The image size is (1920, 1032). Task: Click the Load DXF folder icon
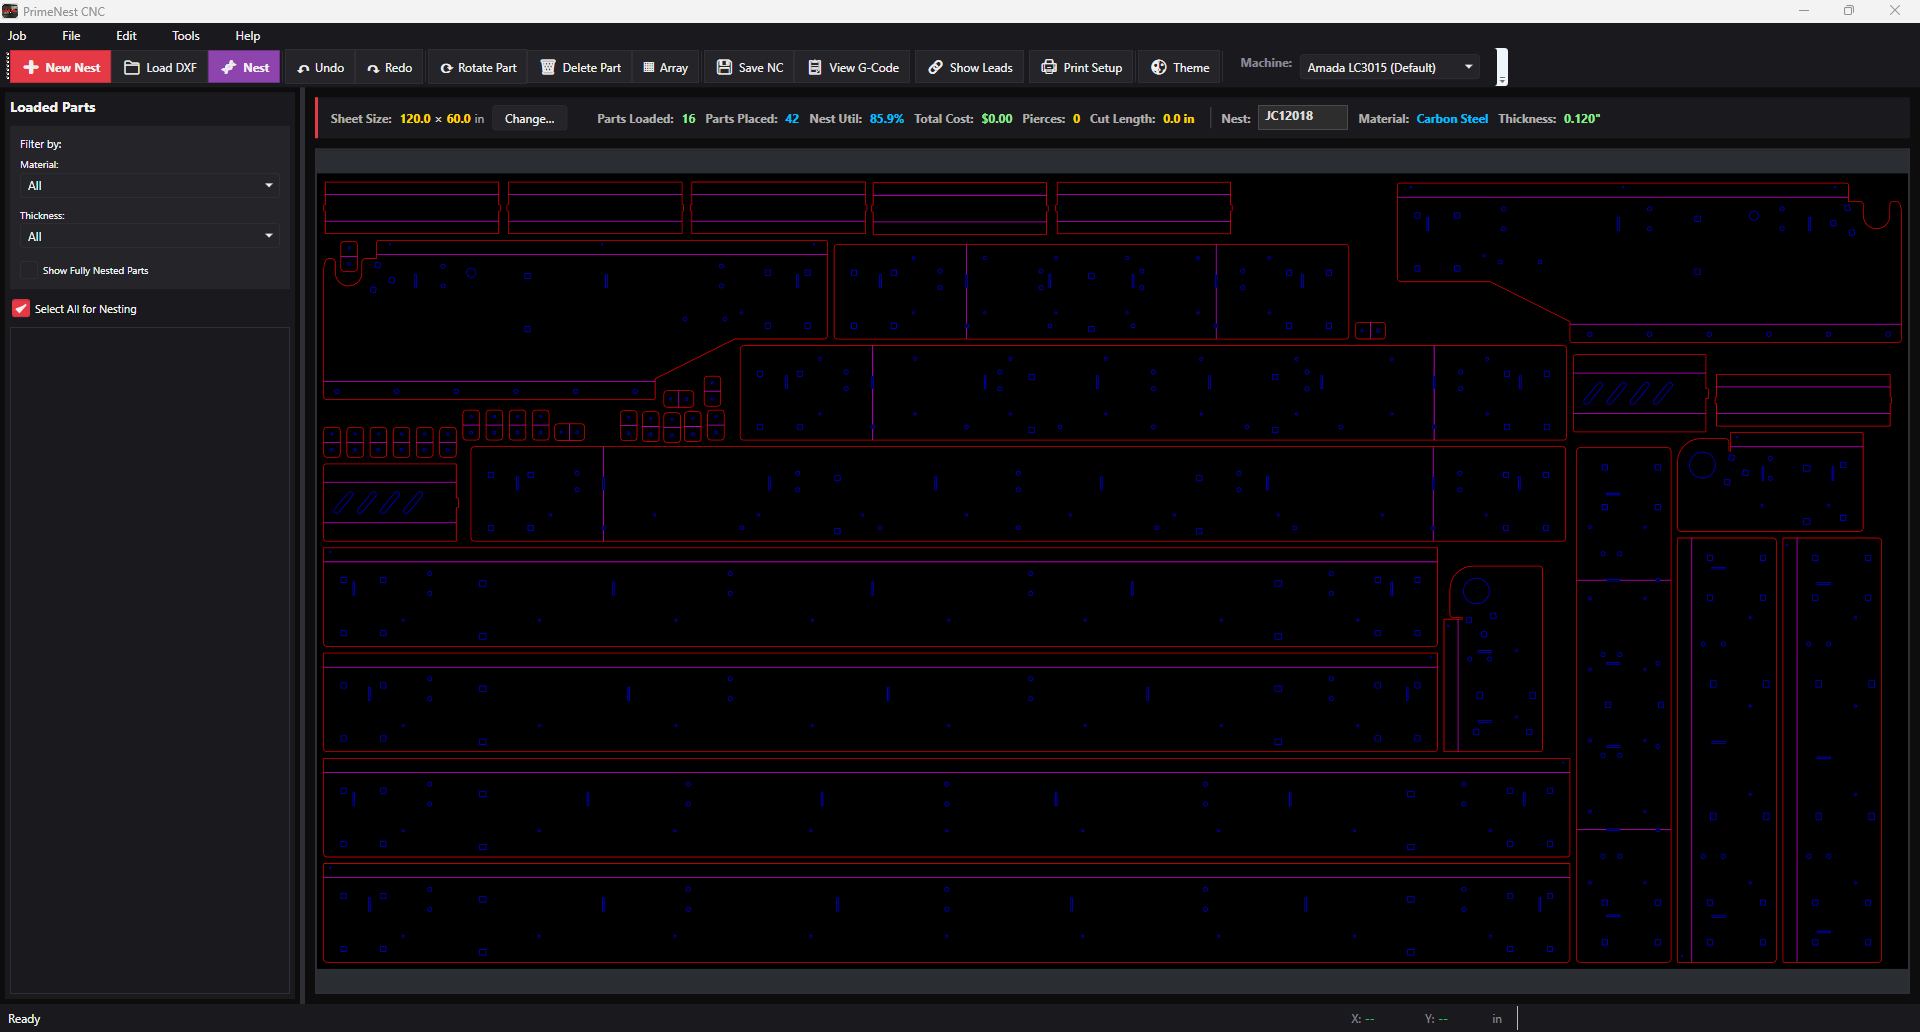click(132, 67)
